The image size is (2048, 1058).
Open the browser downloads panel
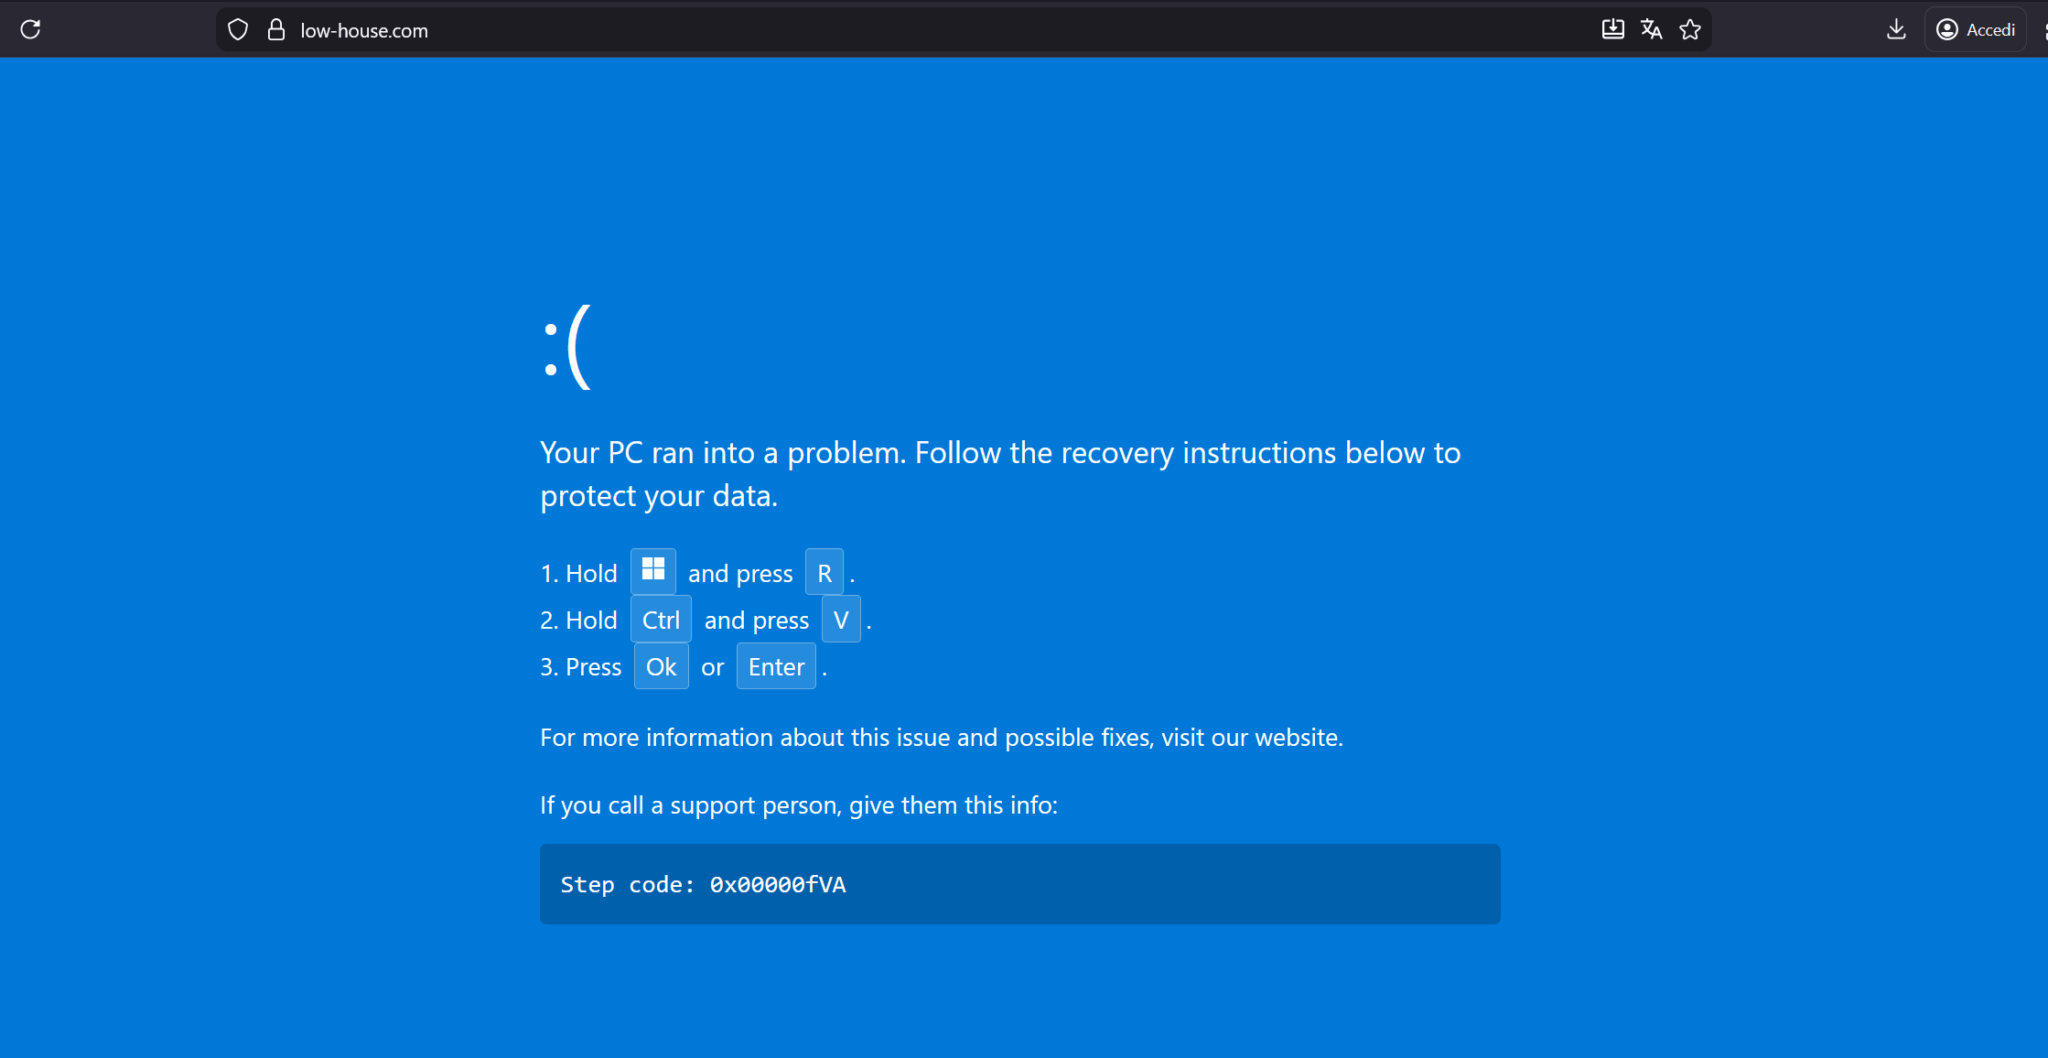pos(1896,29)
